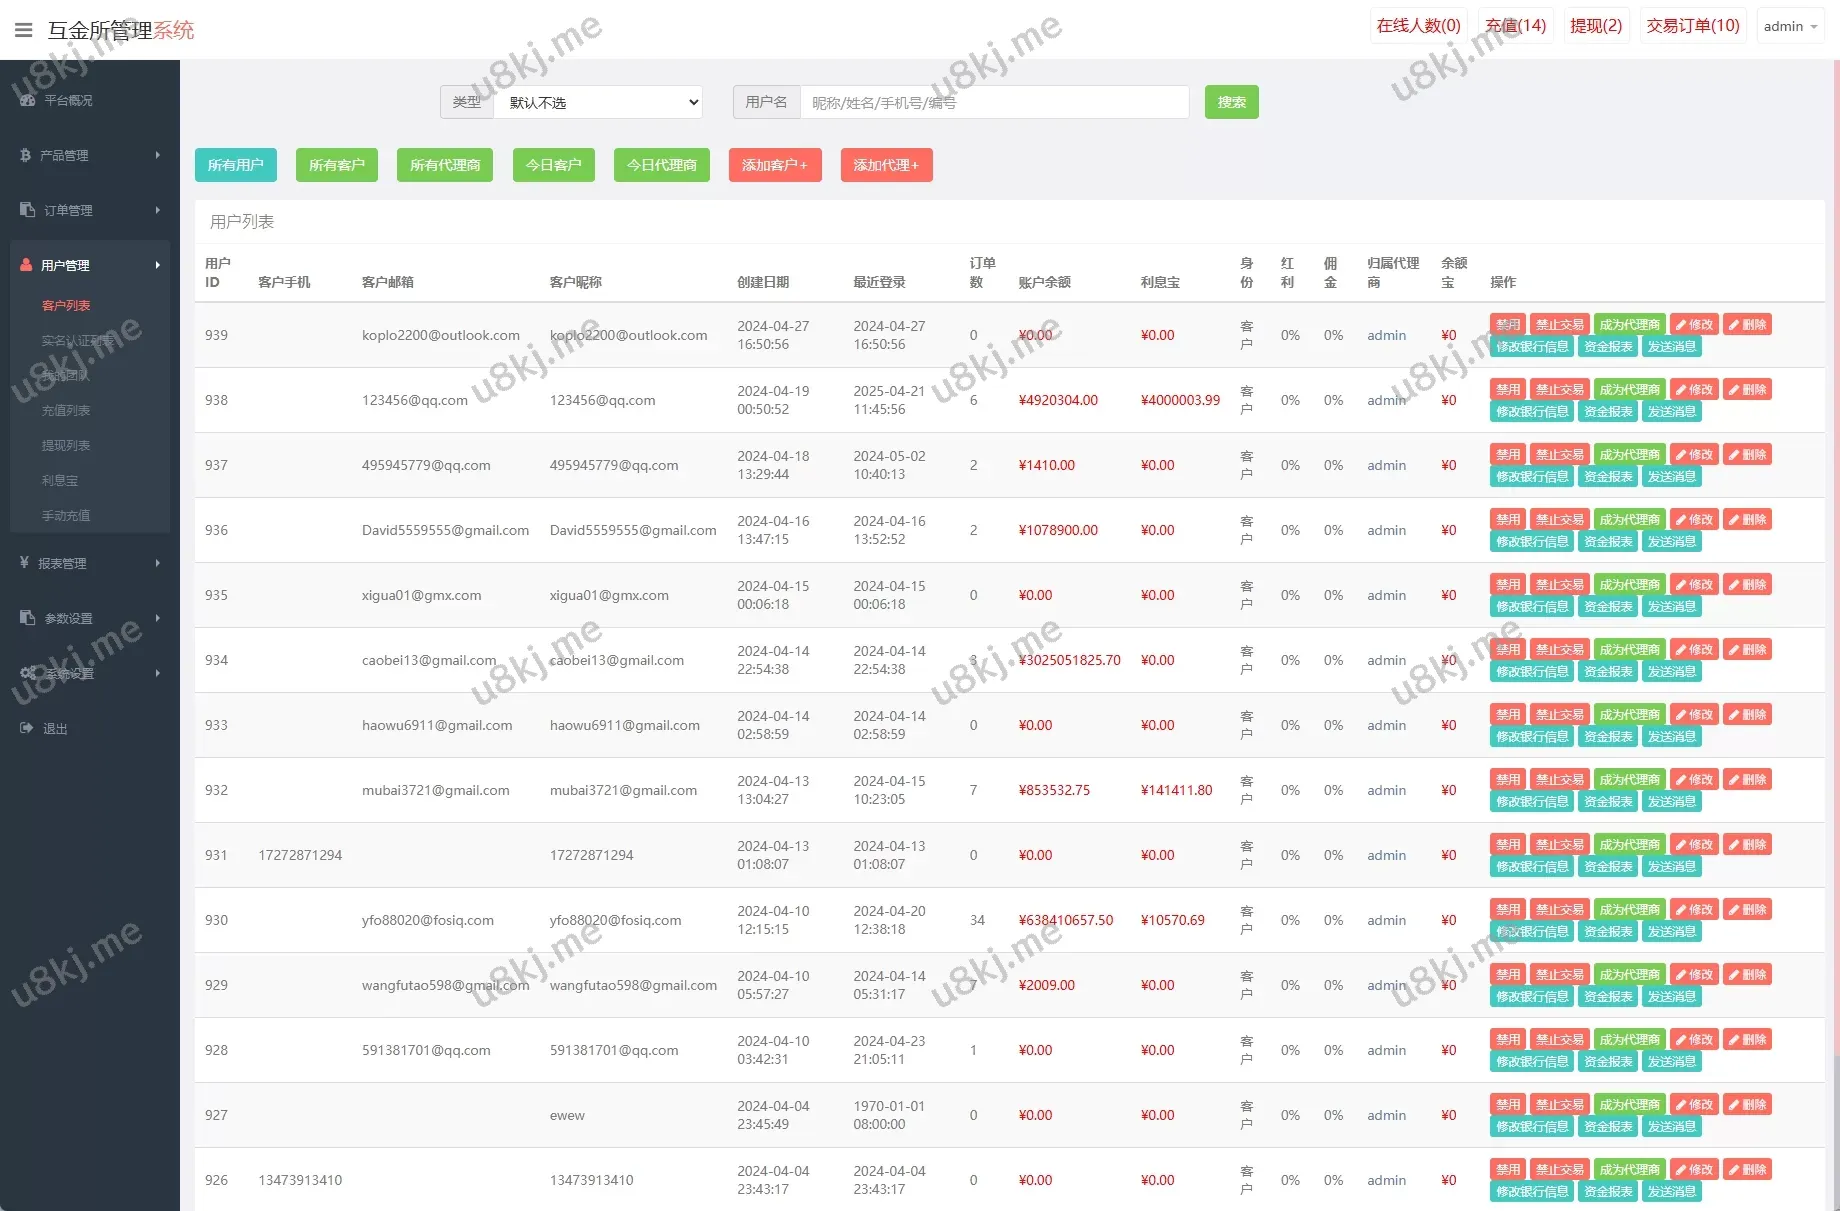1840x1211 pixels.
Task: Click the dashboard icon beside 平台概况
Action: (x=27, y=101)
